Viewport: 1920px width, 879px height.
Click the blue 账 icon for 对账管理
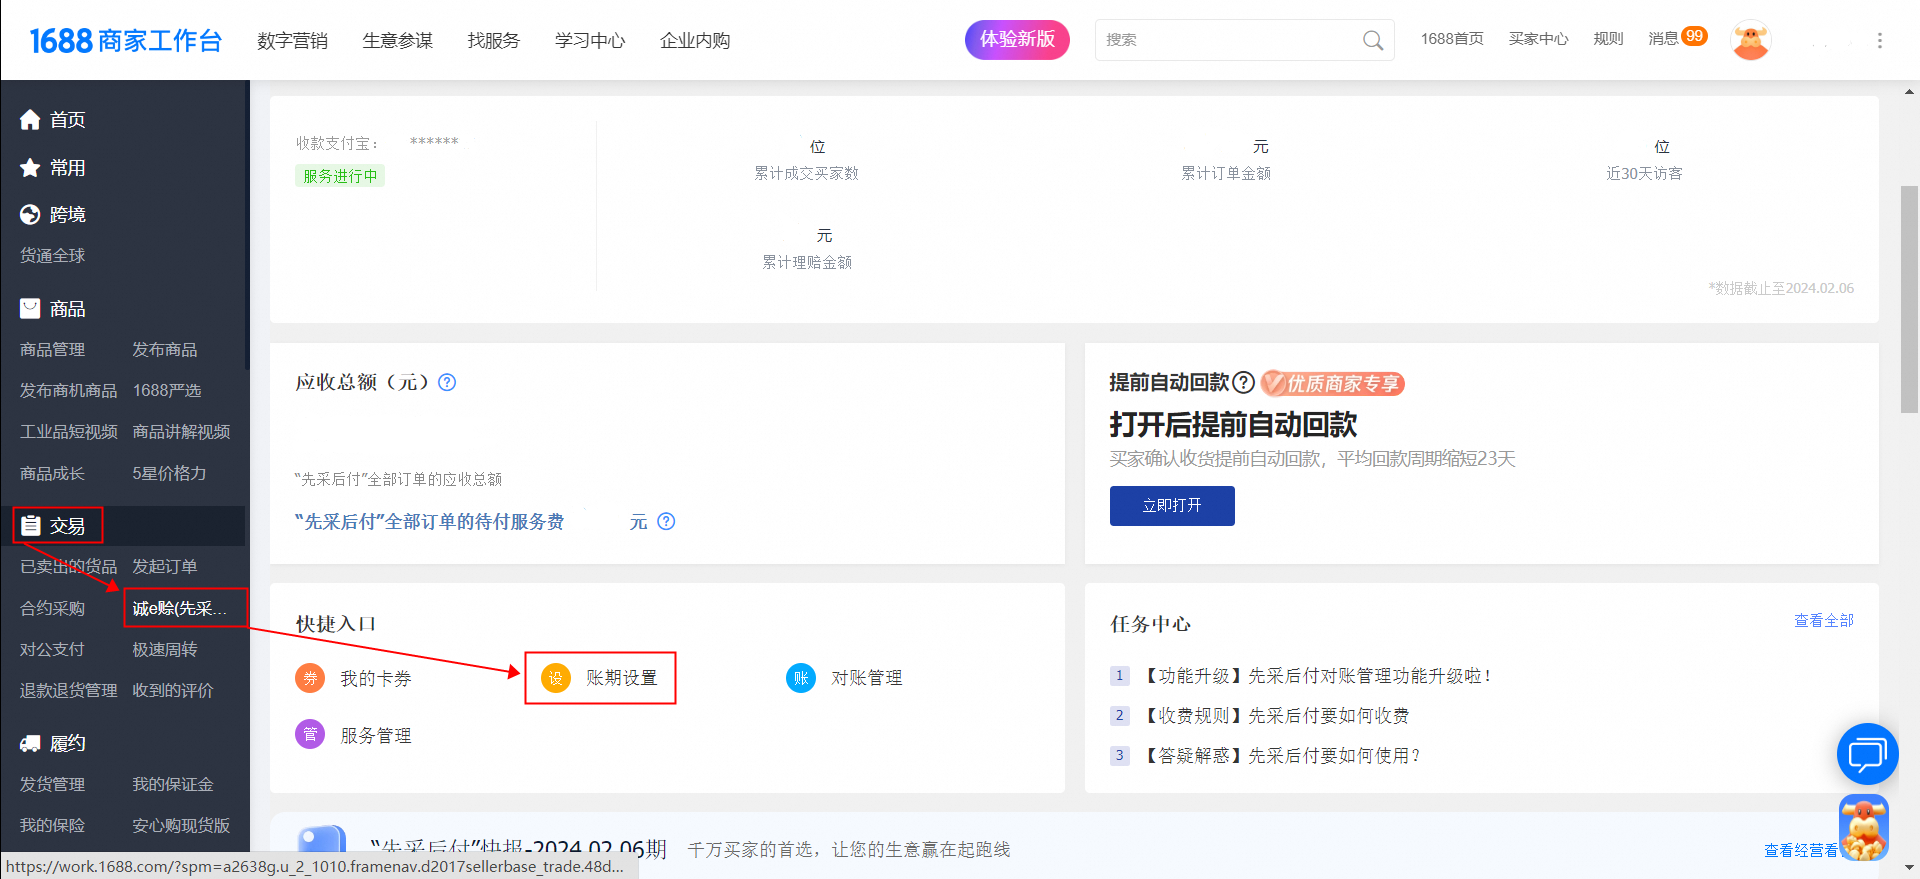[801, 678]
